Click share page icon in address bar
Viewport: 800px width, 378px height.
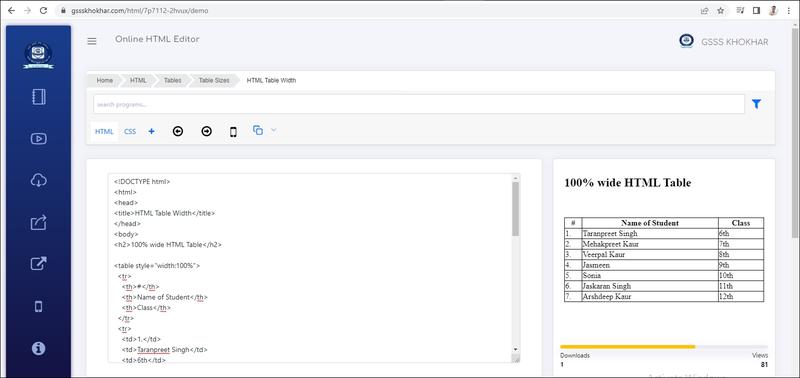(704, 10)
